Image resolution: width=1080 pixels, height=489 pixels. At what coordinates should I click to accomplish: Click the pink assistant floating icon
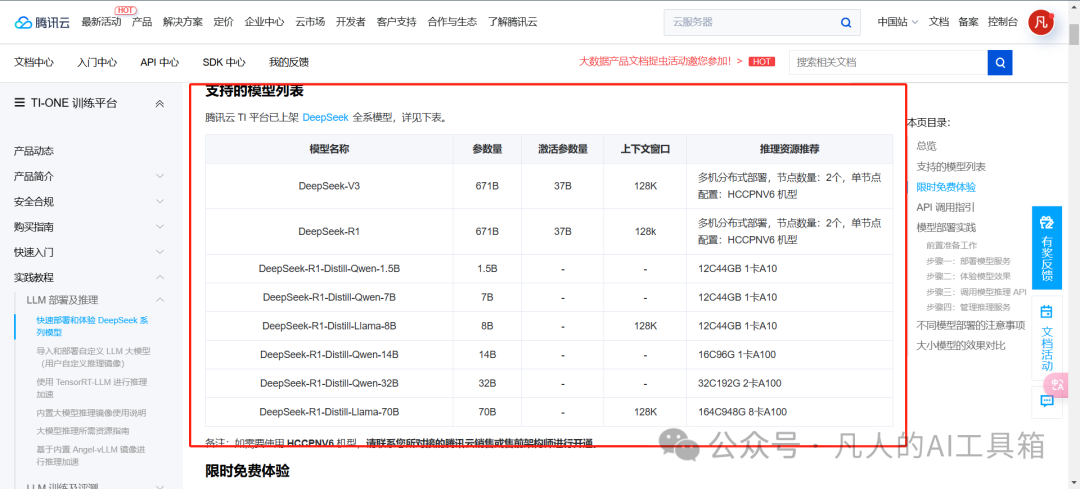tap(1057, 386)
